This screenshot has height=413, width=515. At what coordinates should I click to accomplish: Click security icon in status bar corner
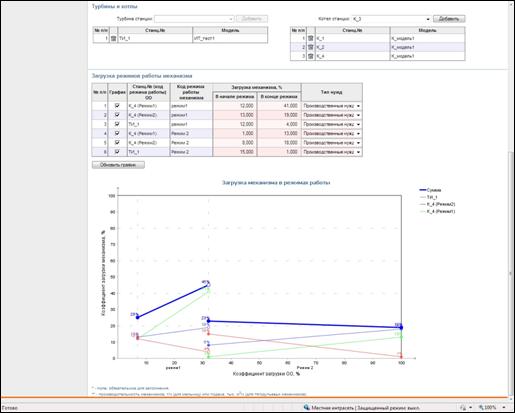463,407
